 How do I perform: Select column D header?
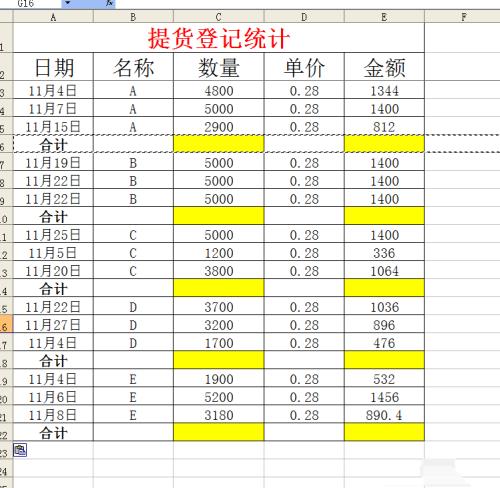pyautogui.click(x=304, y=17)
